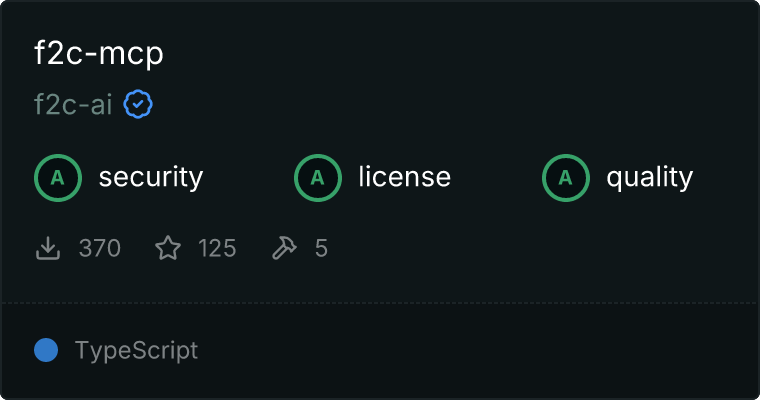Click the TypeScript language label
The height and width of the screenshot is (400, 760).
(x=136, y=351)
